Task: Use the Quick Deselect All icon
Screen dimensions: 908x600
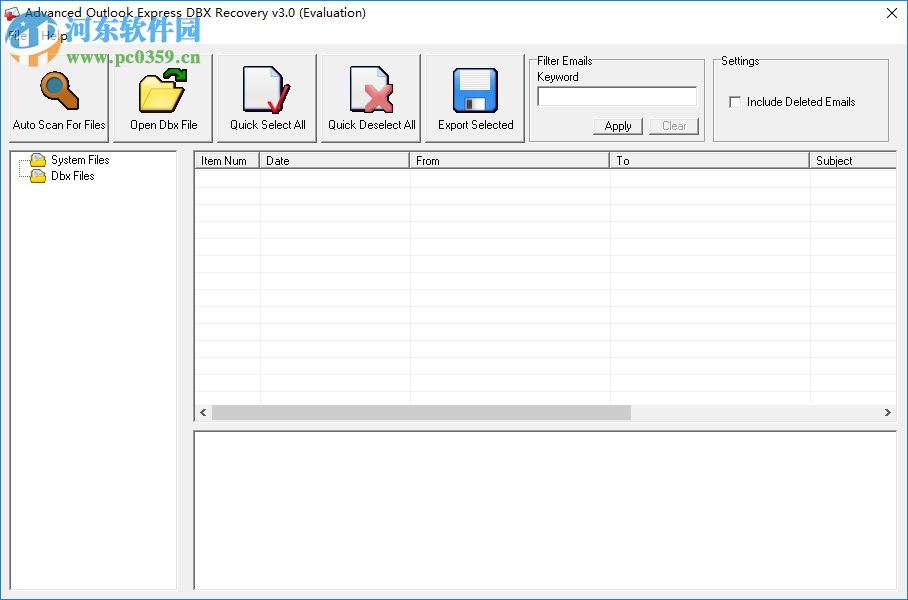Action: [370, 90]
